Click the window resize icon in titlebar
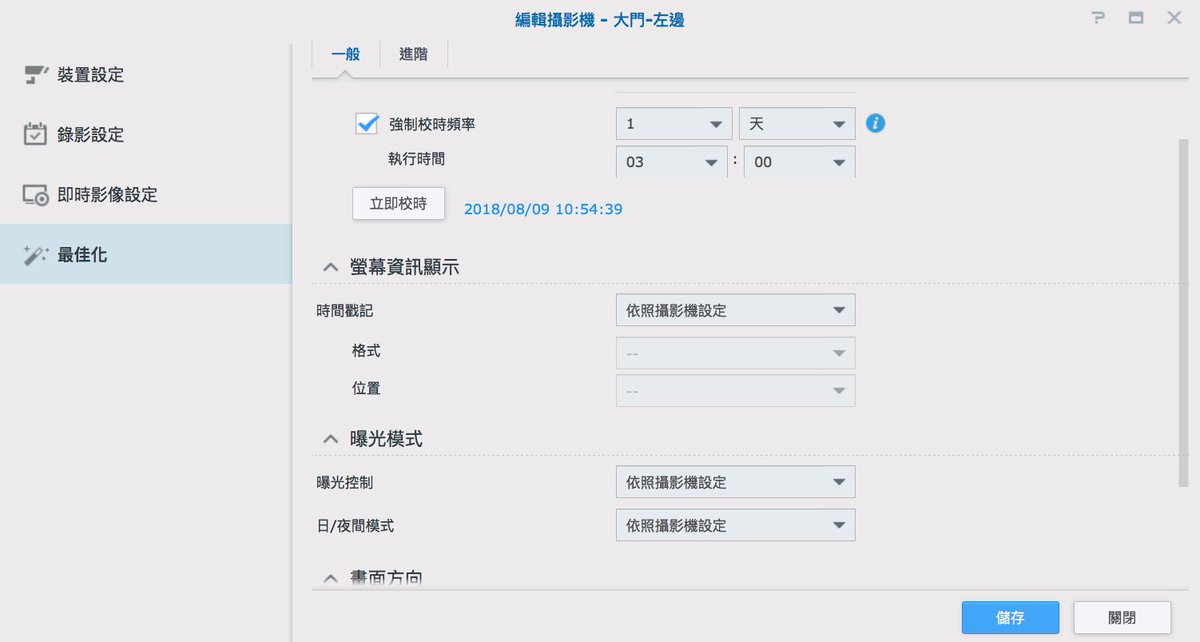Viewport: 1200px width, 642px height. pyautogui.click(x=1135, y=17)
